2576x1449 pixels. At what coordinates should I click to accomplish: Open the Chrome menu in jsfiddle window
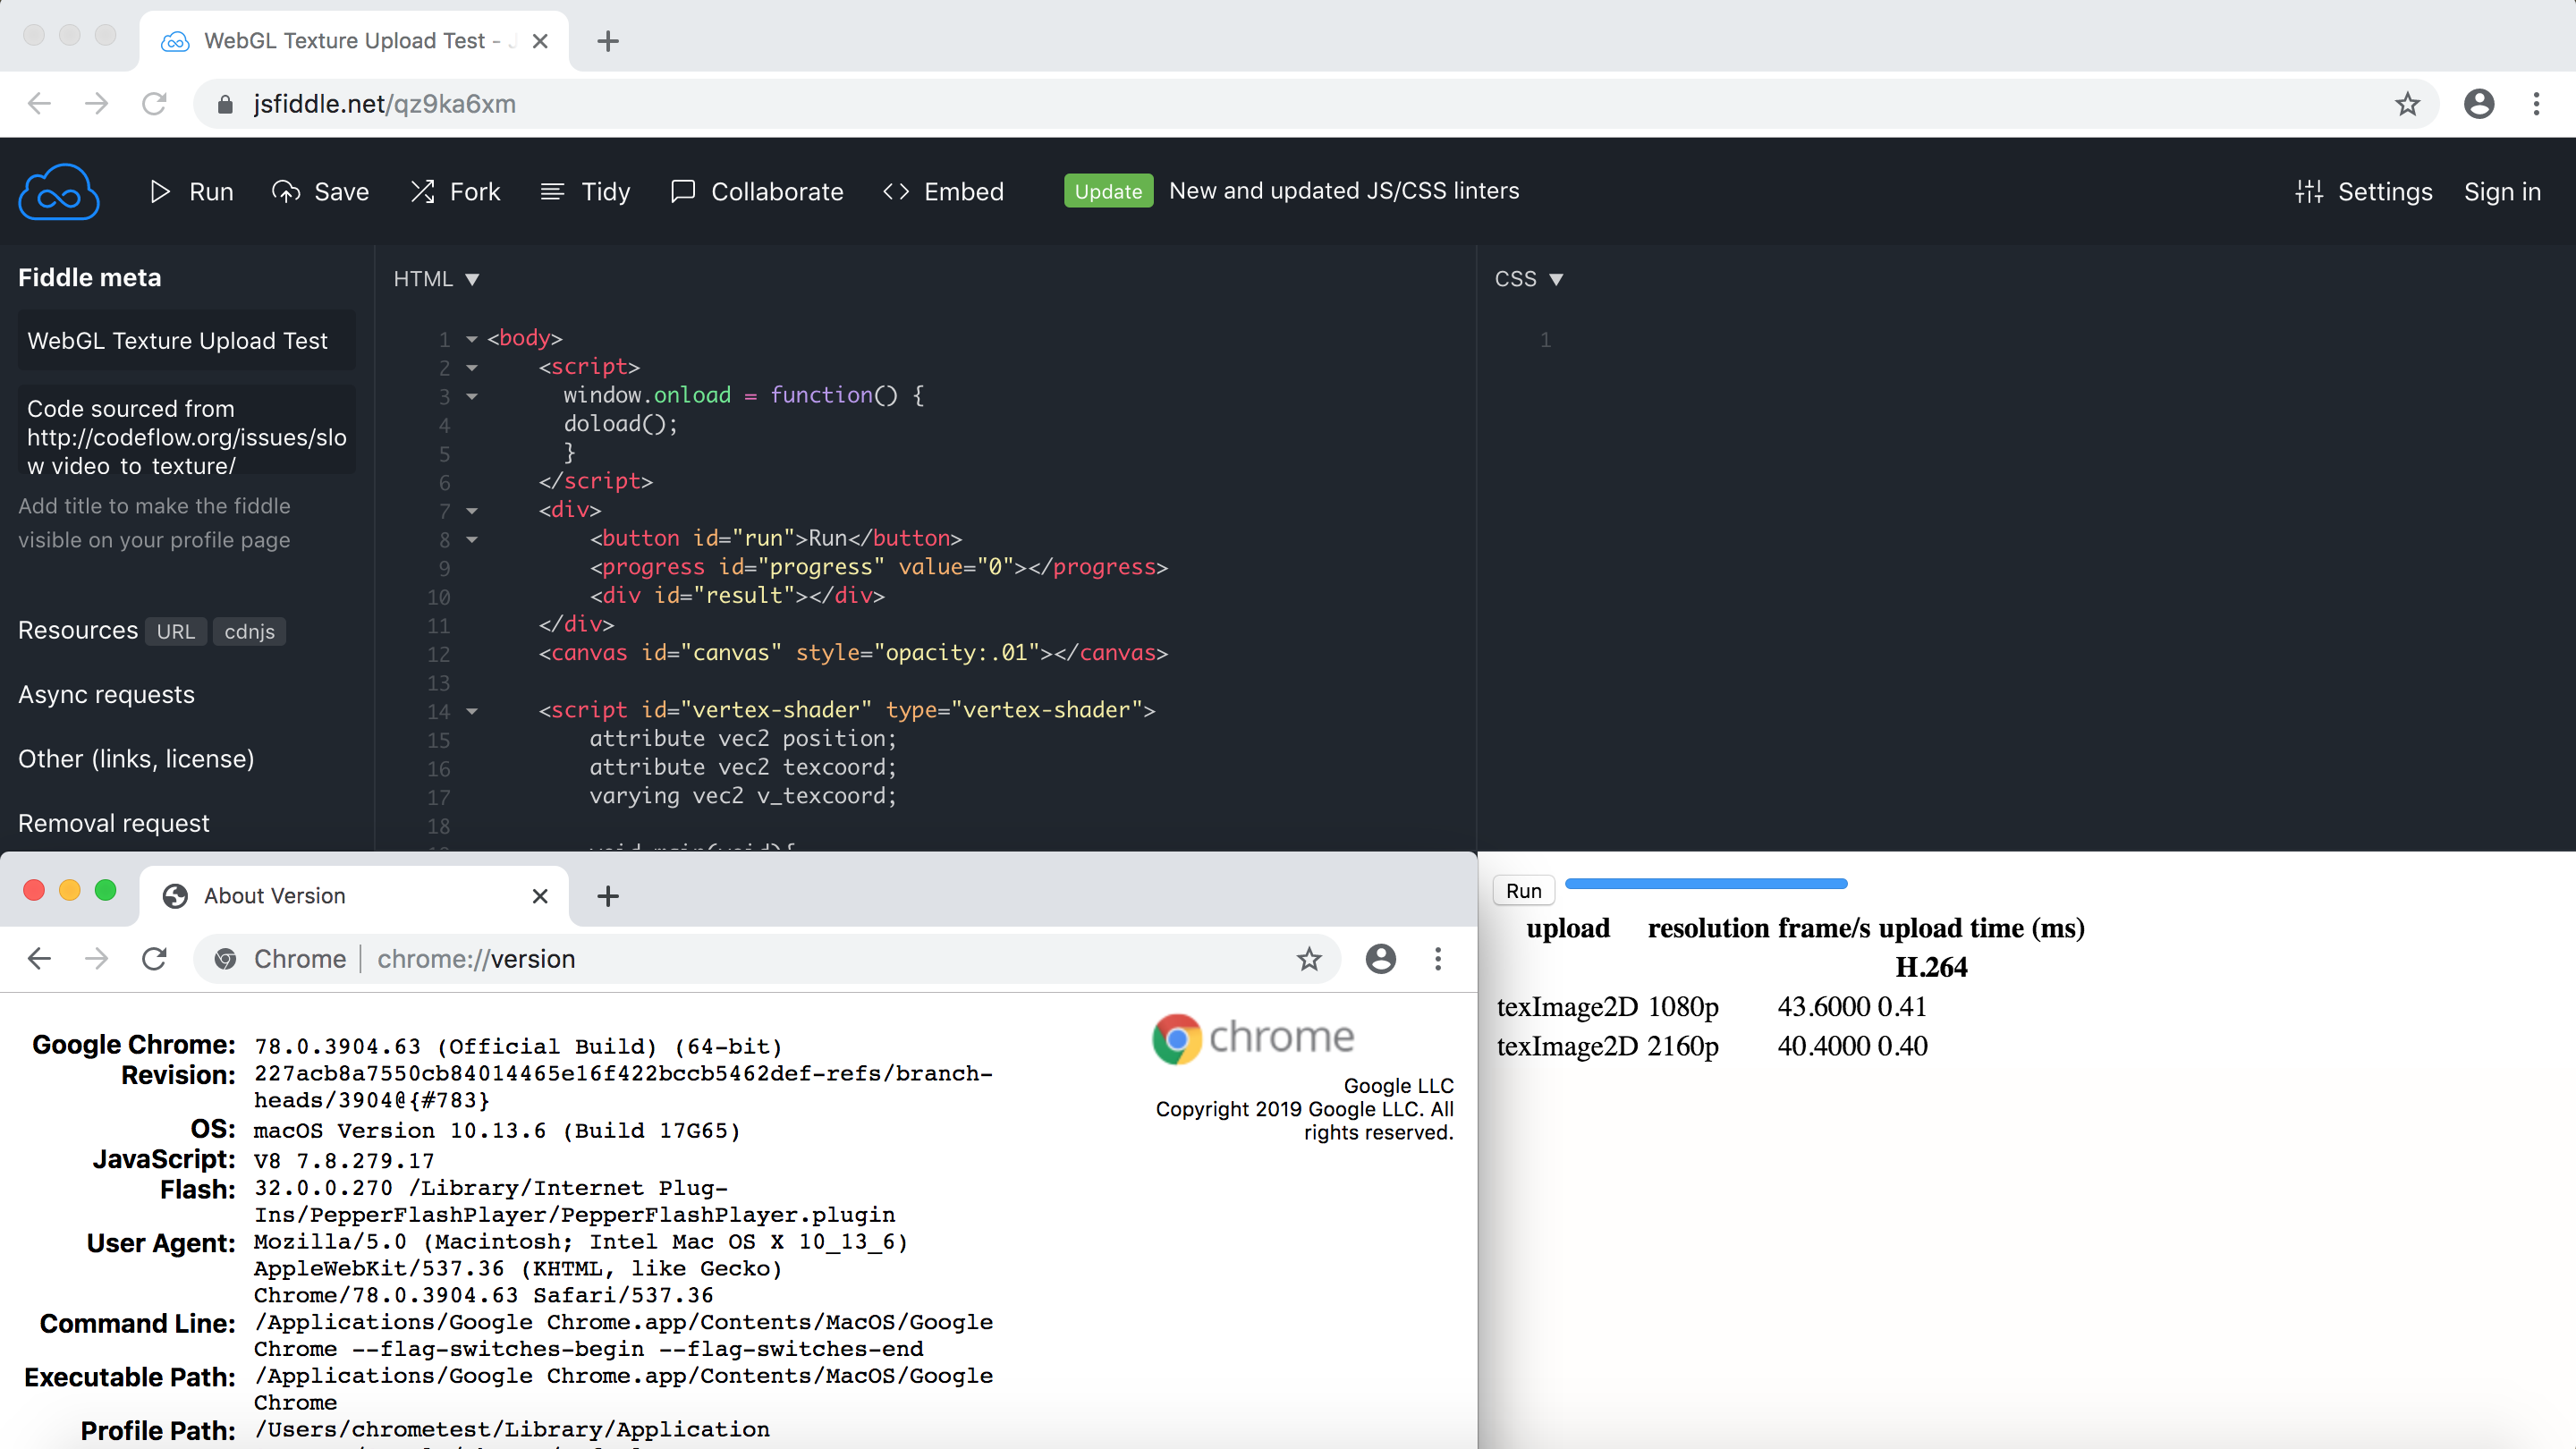2536,104
